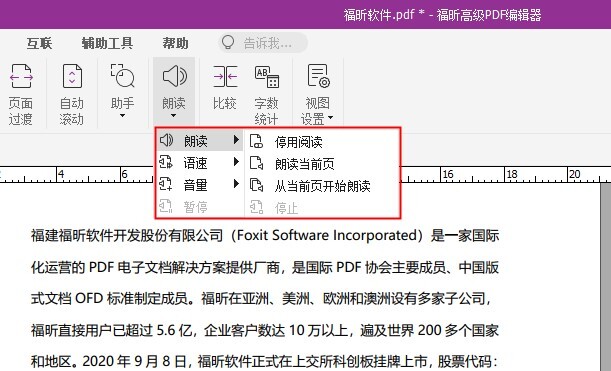Click the lightbulb icon in search box

[228, 42]
